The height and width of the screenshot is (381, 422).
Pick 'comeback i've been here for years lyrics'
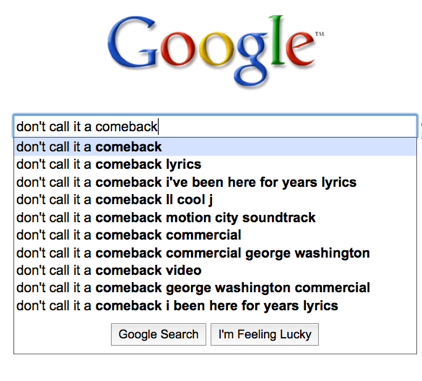215,182
